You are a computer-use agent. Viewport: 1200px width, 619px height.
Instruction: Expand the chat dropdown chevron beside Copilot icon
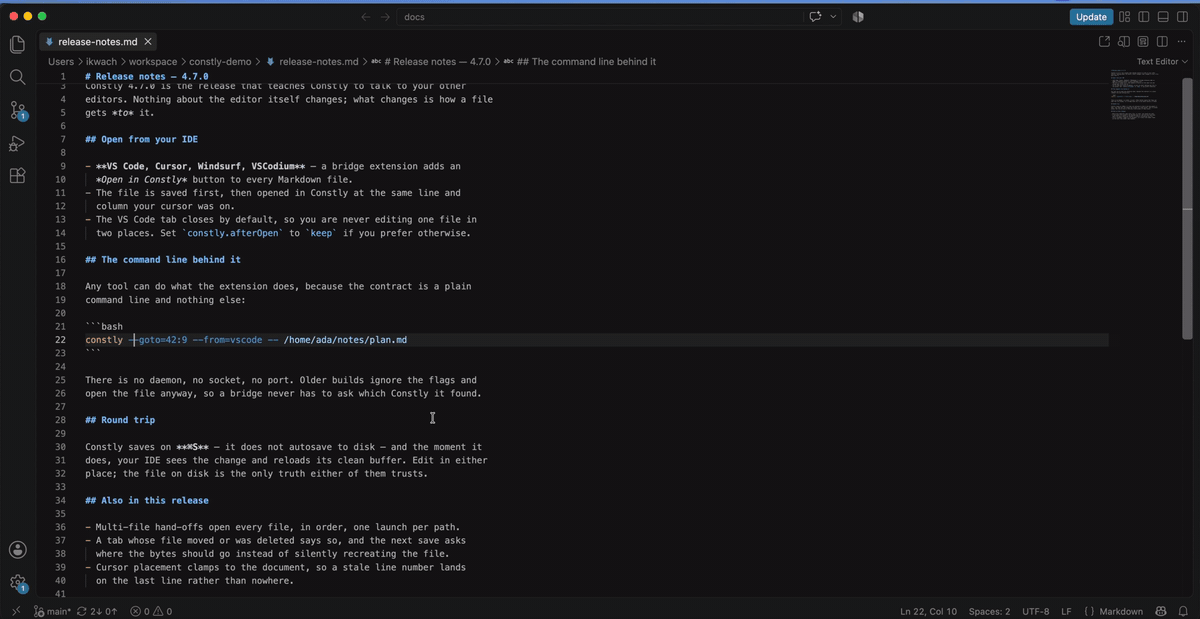pyautogui.click(x=833, y=17)
